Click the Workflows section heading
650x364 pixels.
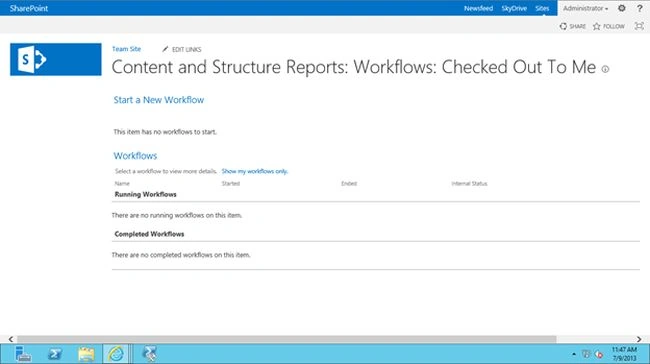click(135, 156)
